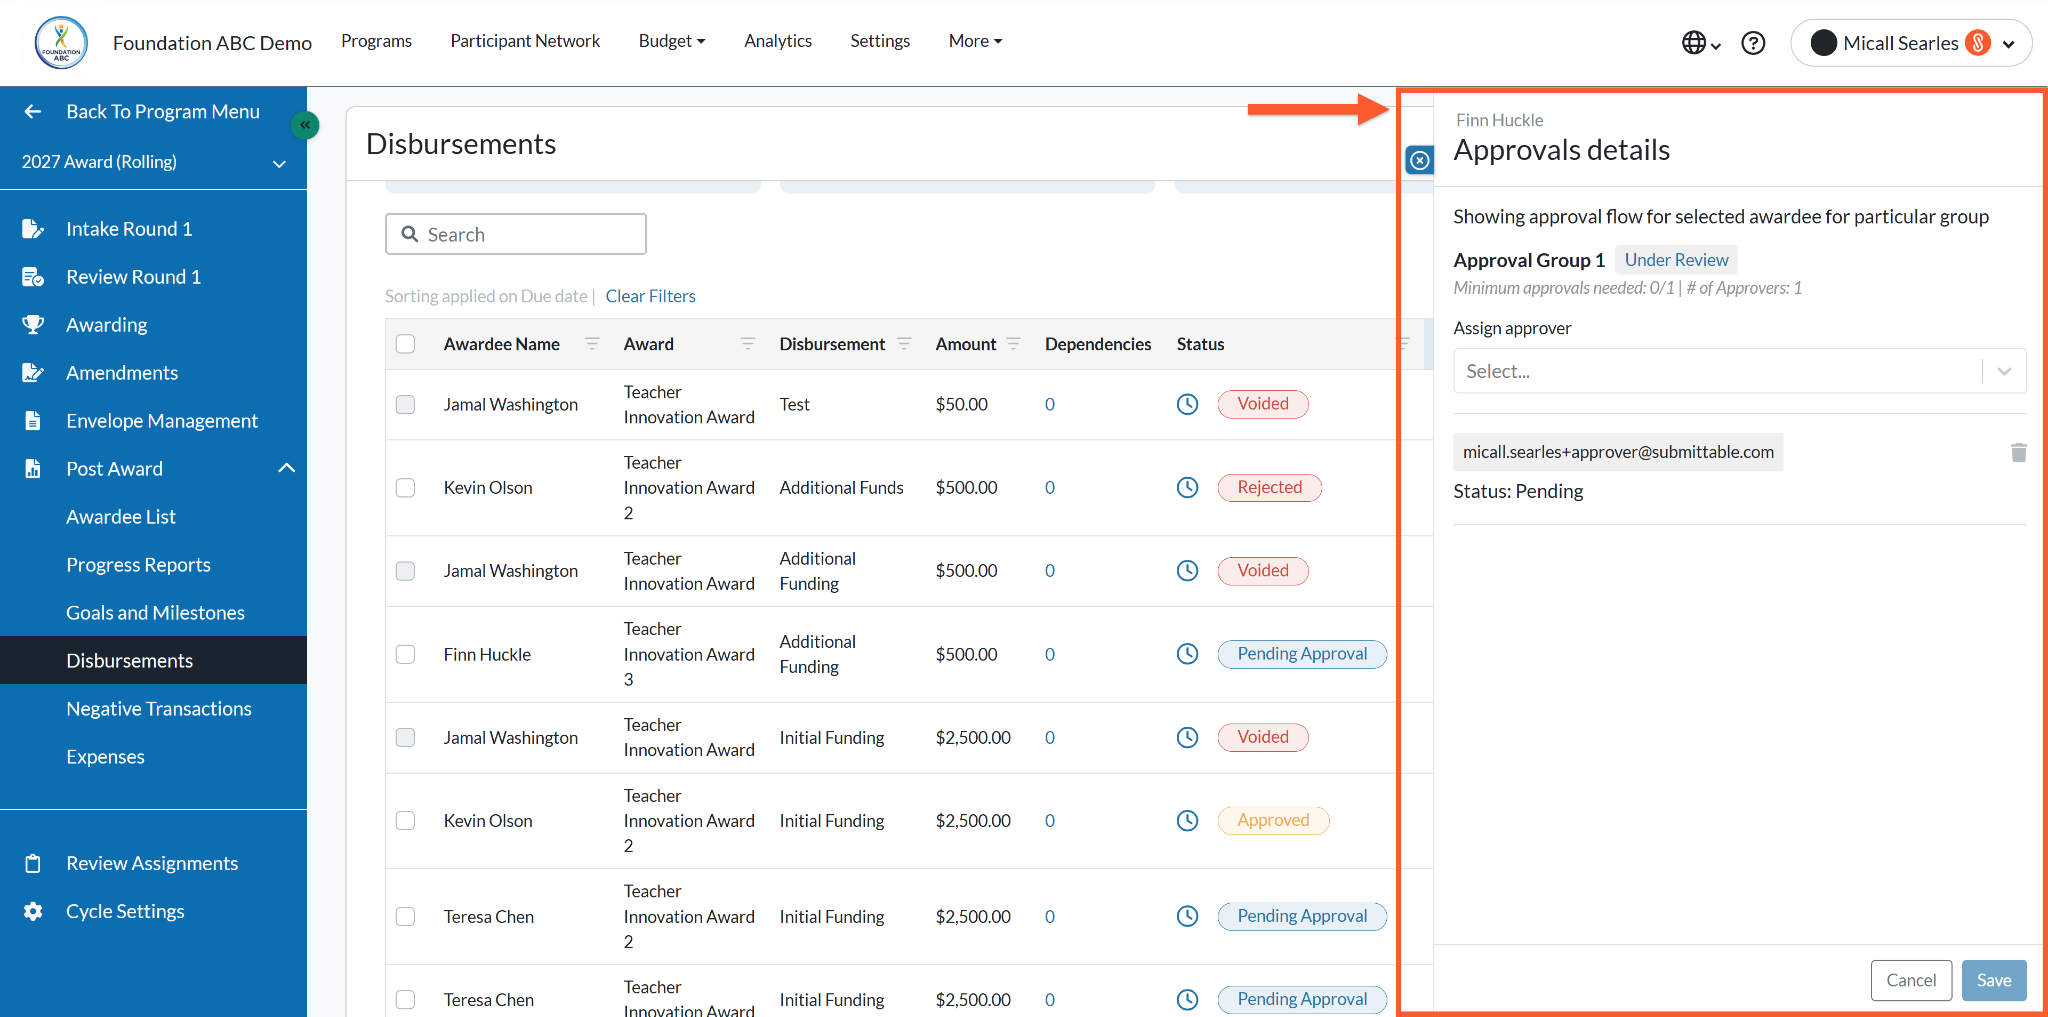Select the Finn Huckle row checkbox
2048x1017 pixels.
coord(405,654)
